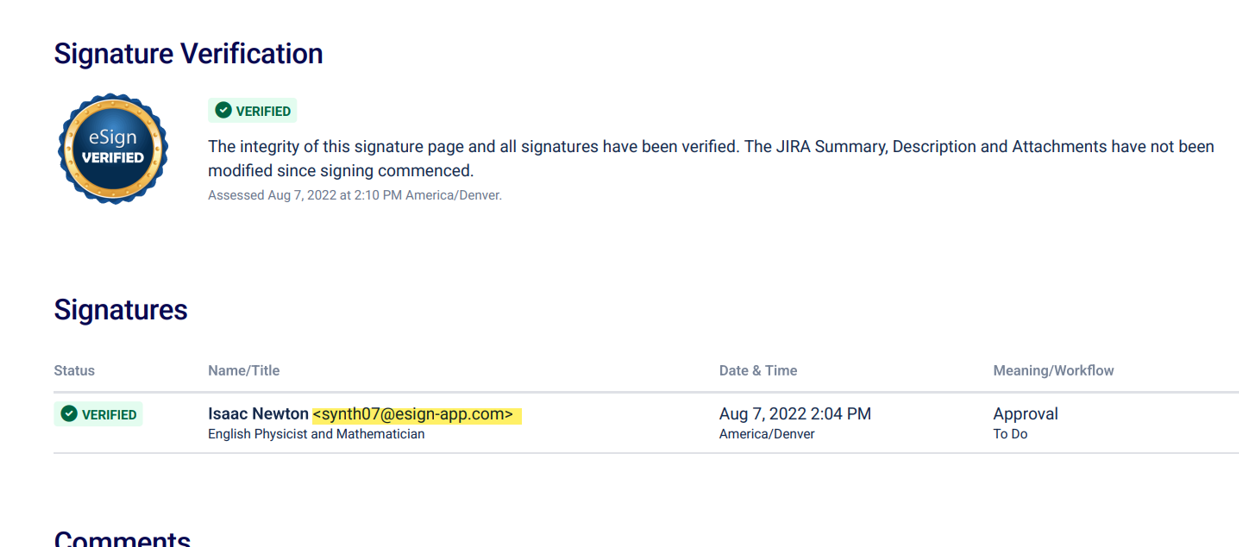Click the Signatures section heading

pyautogui.click(x=121, y=310)
